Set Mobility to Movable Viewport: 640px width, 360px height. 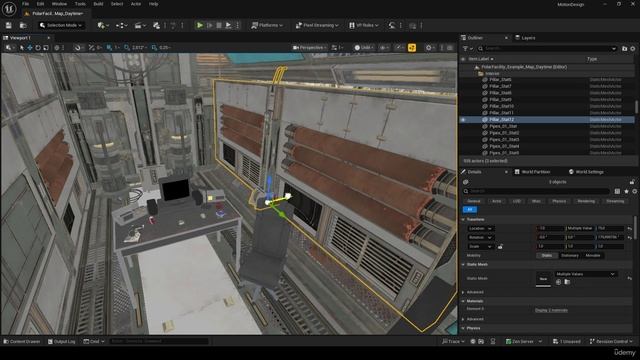click(593, 256)
